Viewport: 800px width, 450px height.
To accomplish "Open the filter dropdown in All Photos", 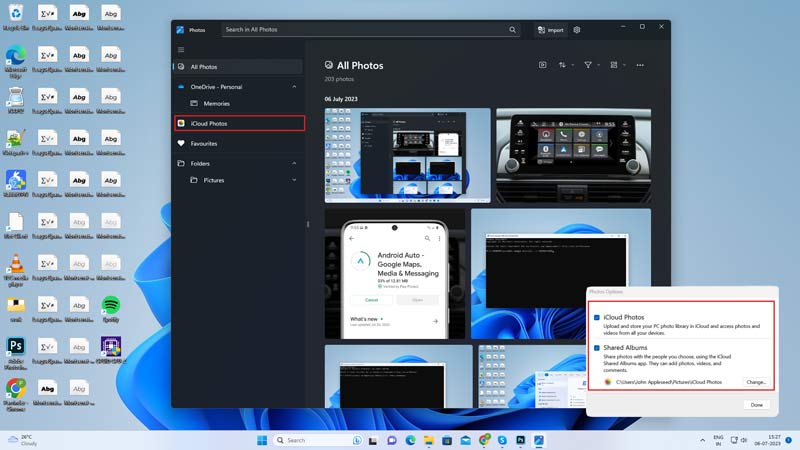I will click(x=591, y=65).
